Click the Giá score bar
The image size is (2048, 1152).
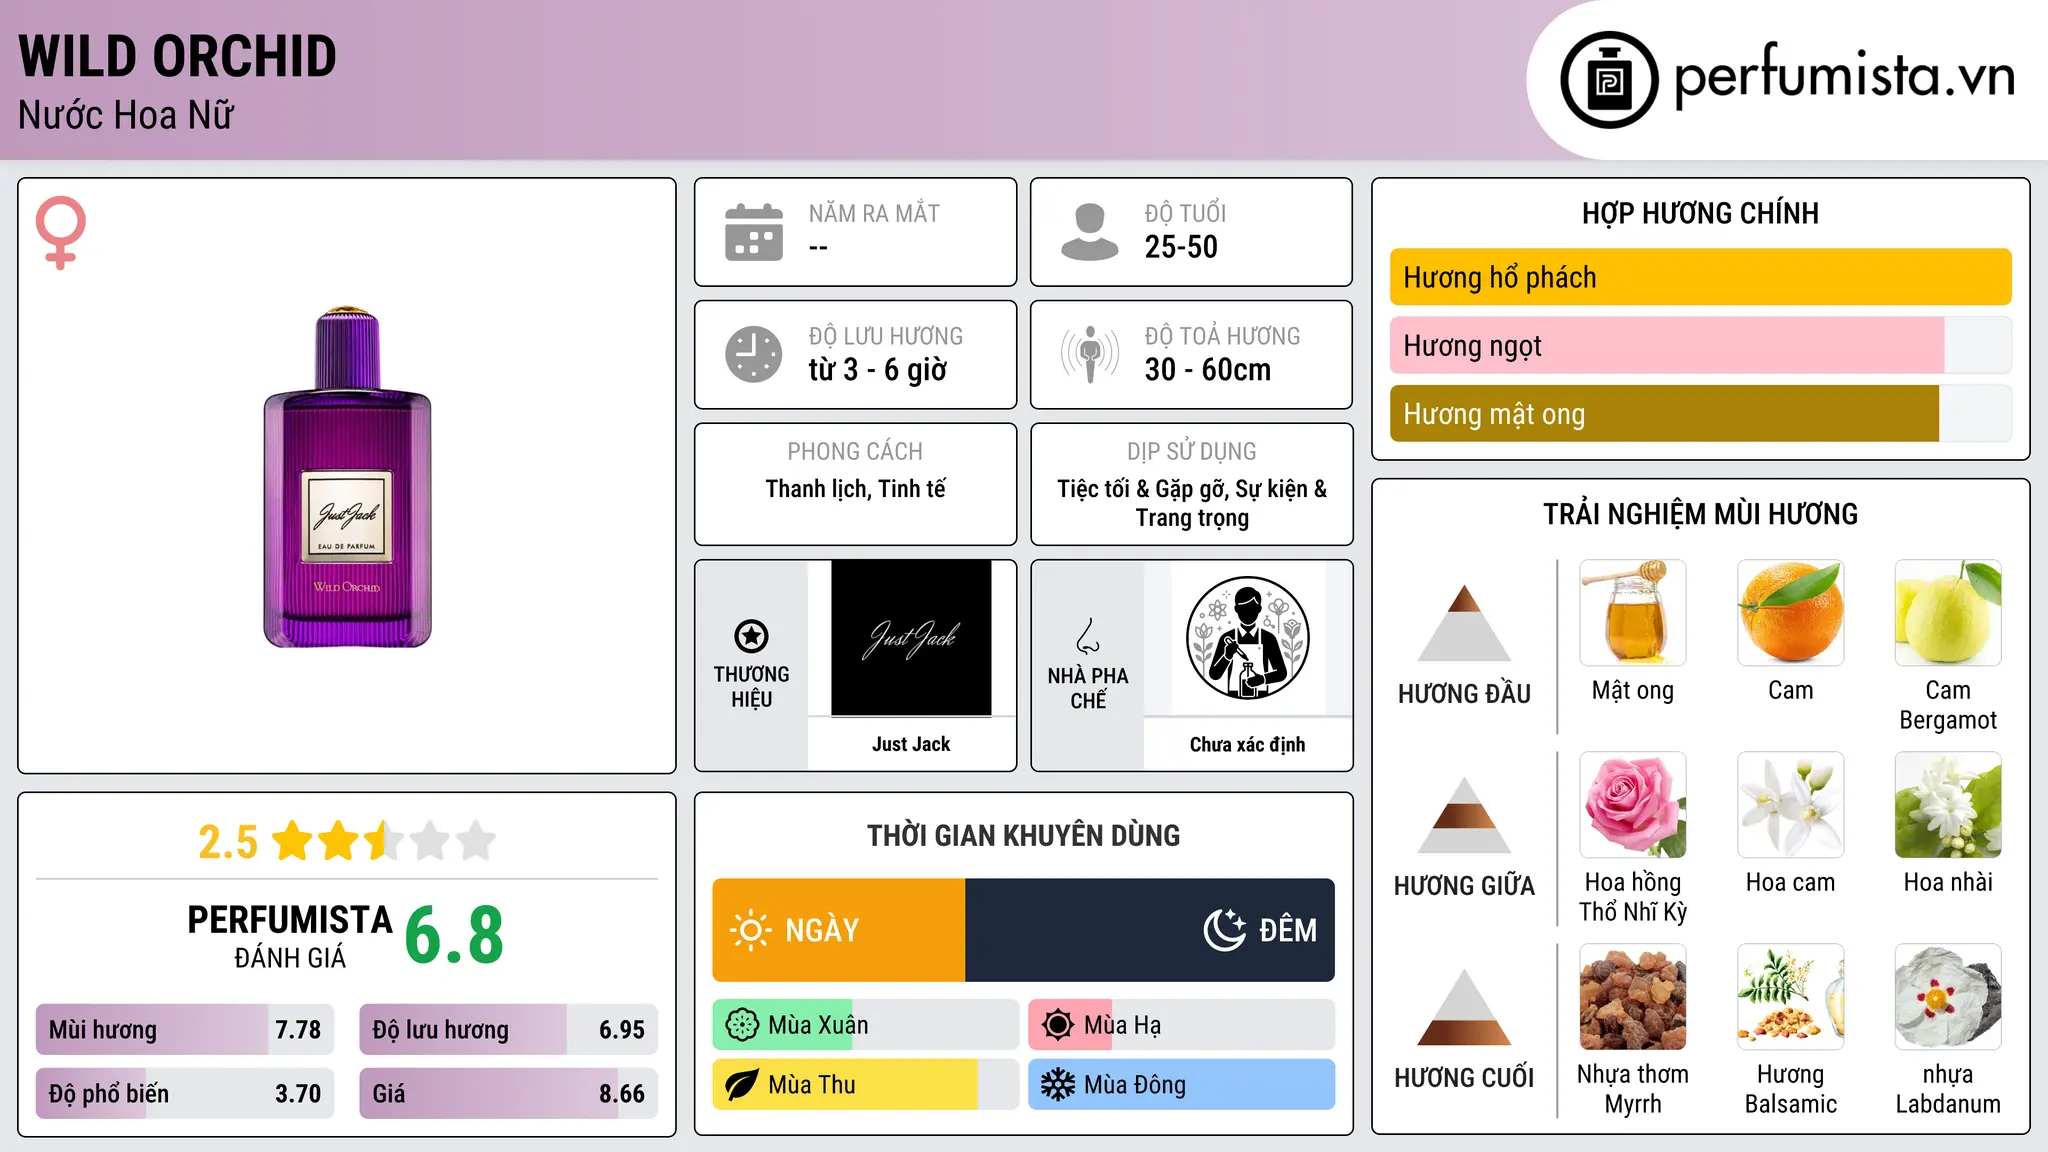(x=508, y=1094)
